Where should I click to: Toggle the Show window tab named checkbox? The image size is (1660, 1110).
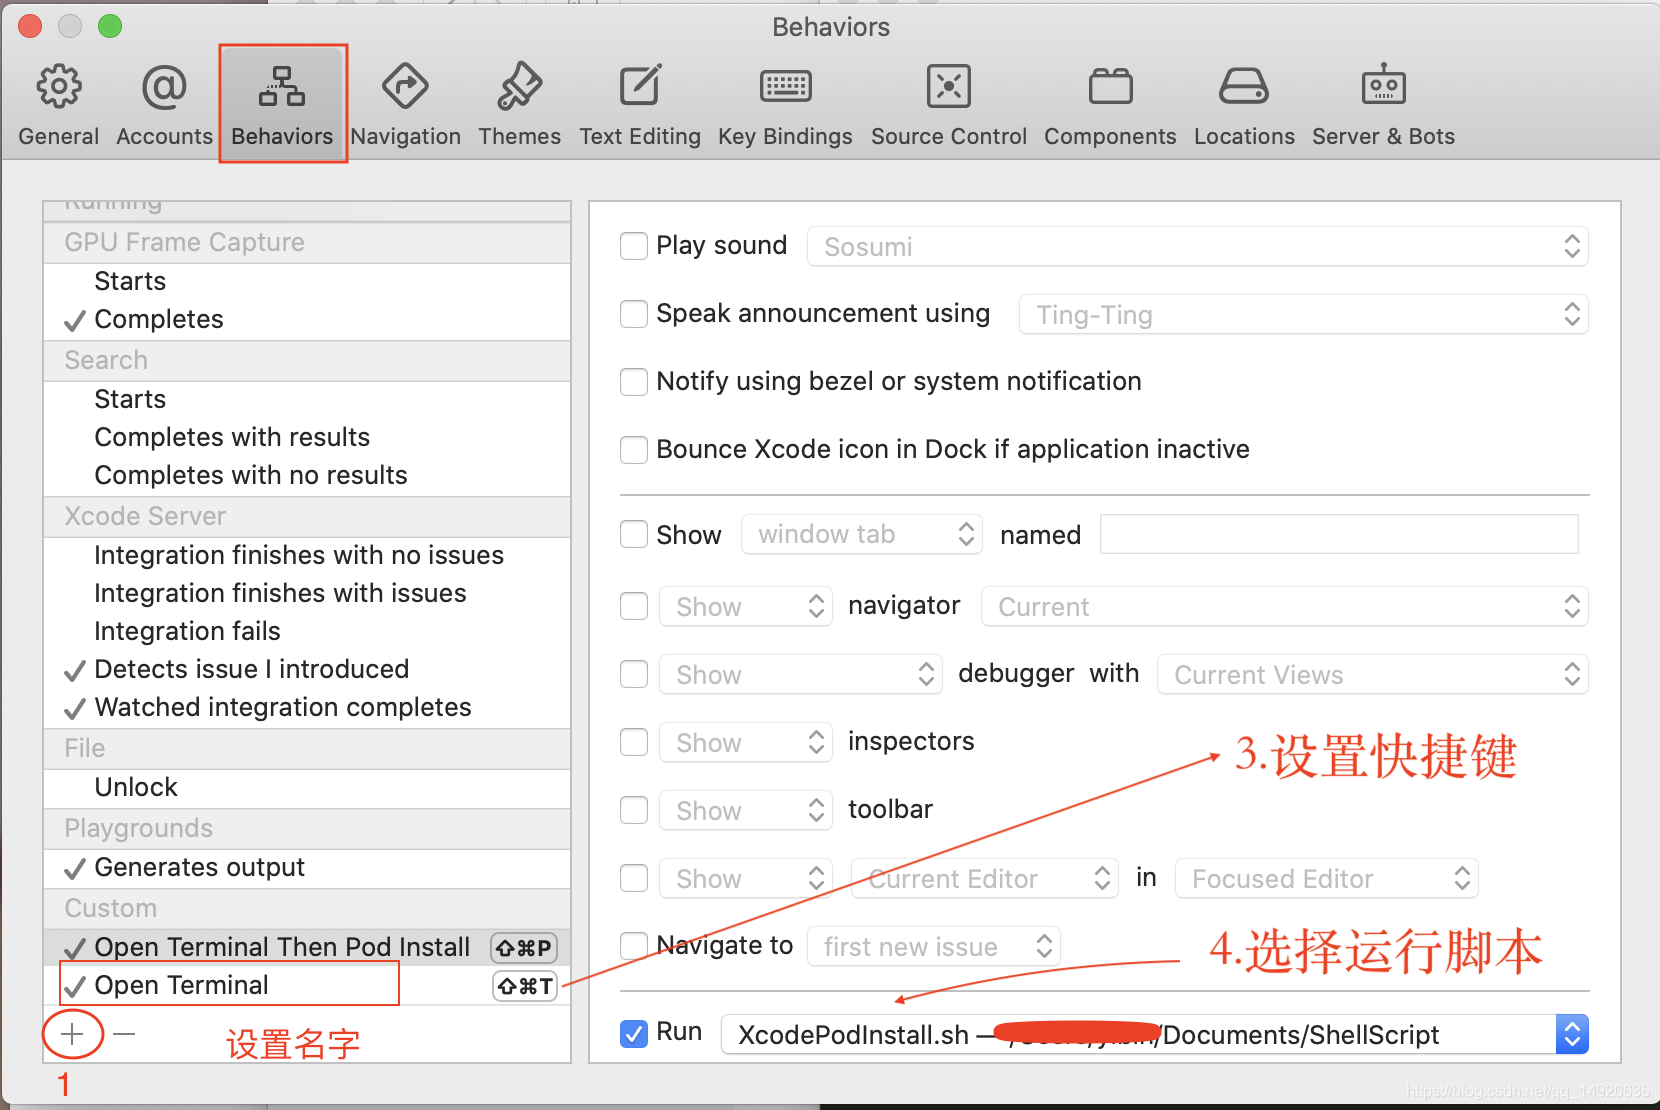click(x=634, y=534)
